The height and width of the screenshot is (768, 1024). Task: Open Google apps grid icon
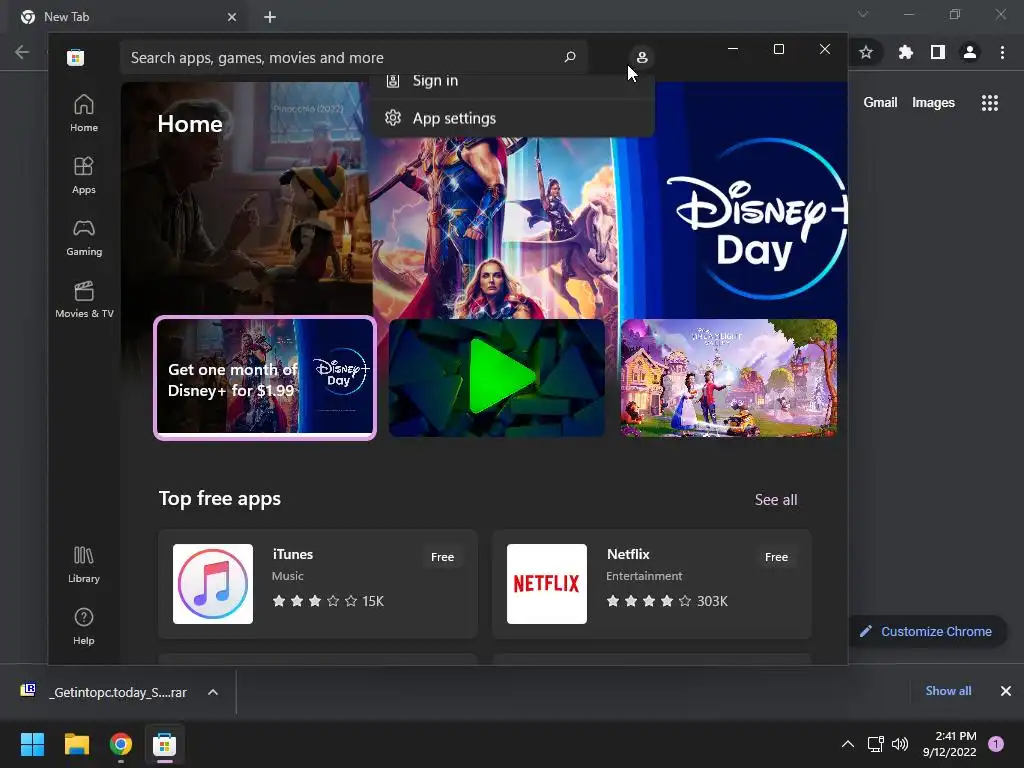990,103
